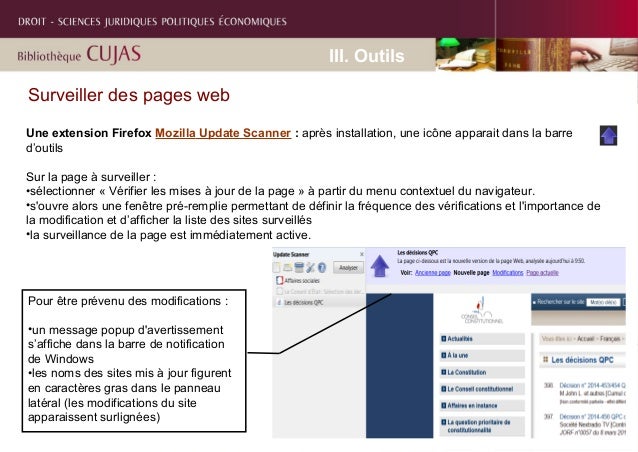
Task: Click the Les décisions QPC notification title
Action: coord(417,253)
